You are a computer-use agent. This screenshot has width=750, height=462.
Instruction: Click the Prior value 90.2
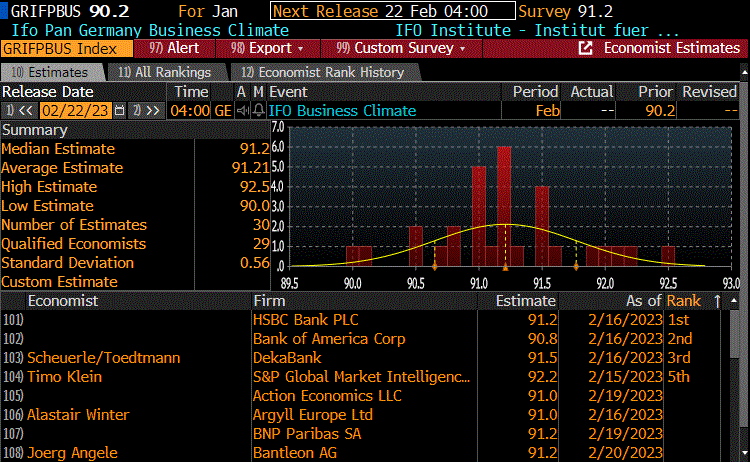(660, 111)
